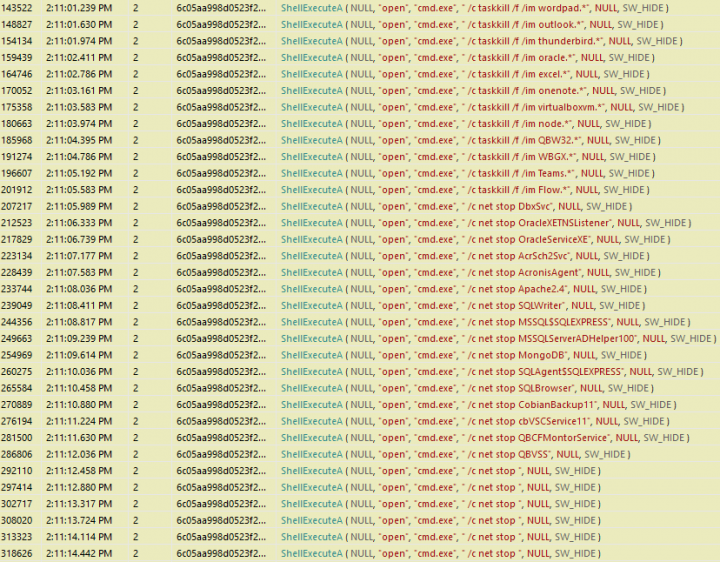The height and width of the screenshot is (562, 720).
Task: Click the net stop CobianBackup11 call
Action: click(x=360, y=405)
